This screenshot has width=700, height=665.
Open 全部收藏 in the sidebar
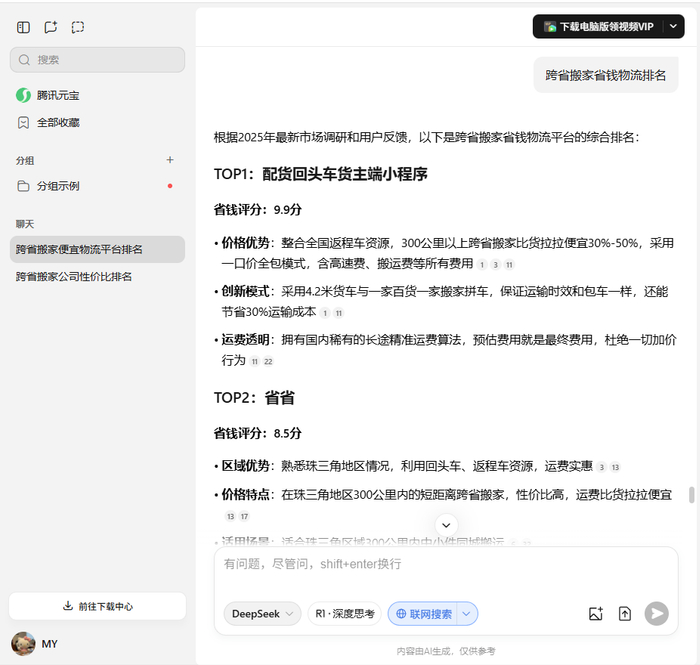click(x=58, y=123)
